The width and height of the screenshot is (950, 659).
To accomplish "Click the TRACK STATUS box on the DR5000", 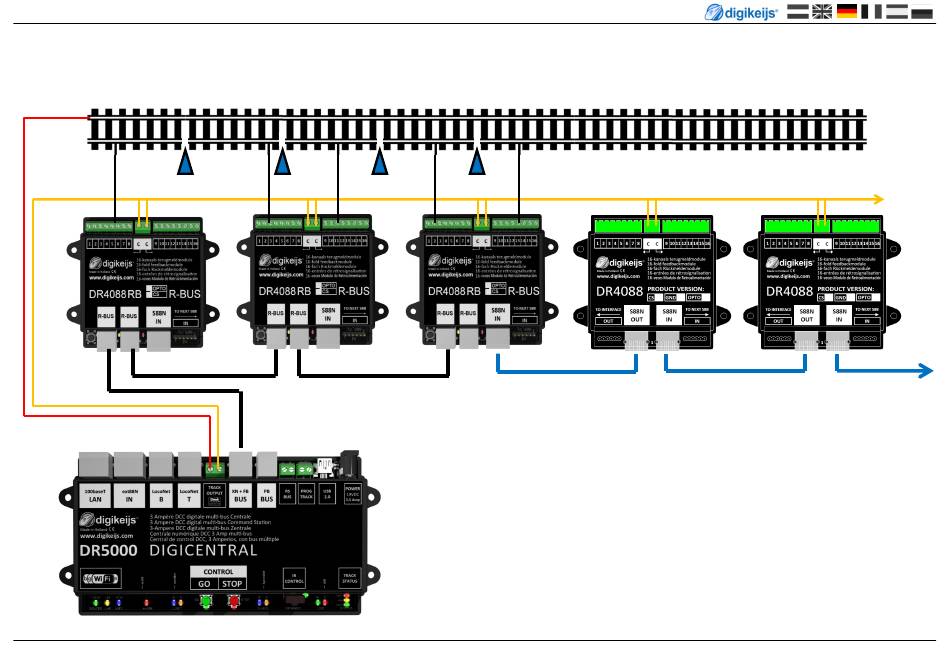I will pyautogui.click(x=350, y=578).
